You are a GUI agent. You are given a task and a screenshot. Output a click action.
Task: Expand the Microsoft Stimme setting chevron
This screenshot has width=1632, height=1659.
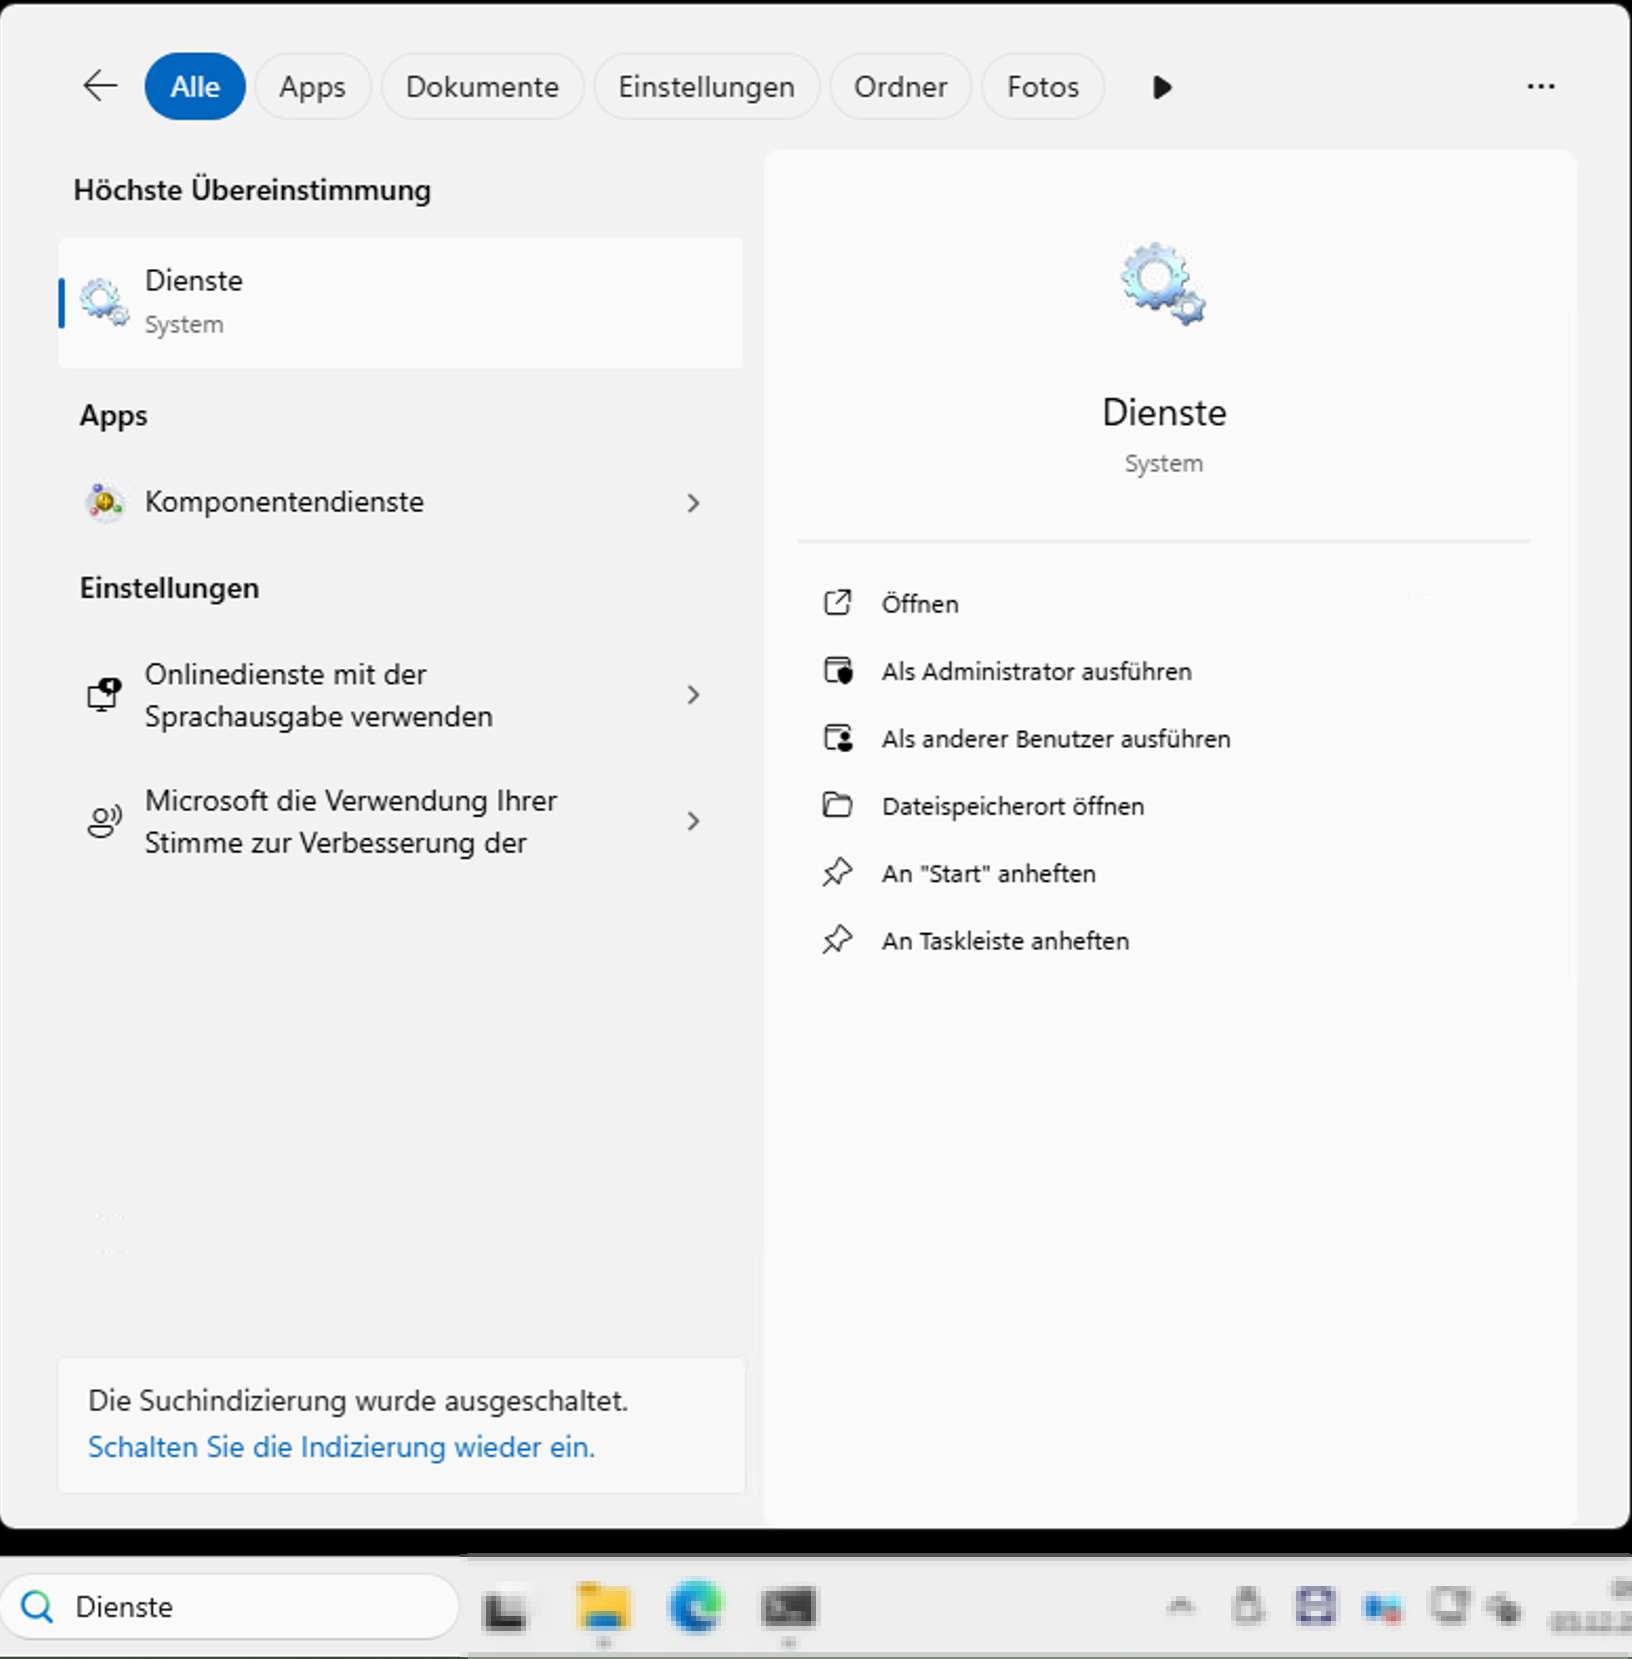[693, 821]
